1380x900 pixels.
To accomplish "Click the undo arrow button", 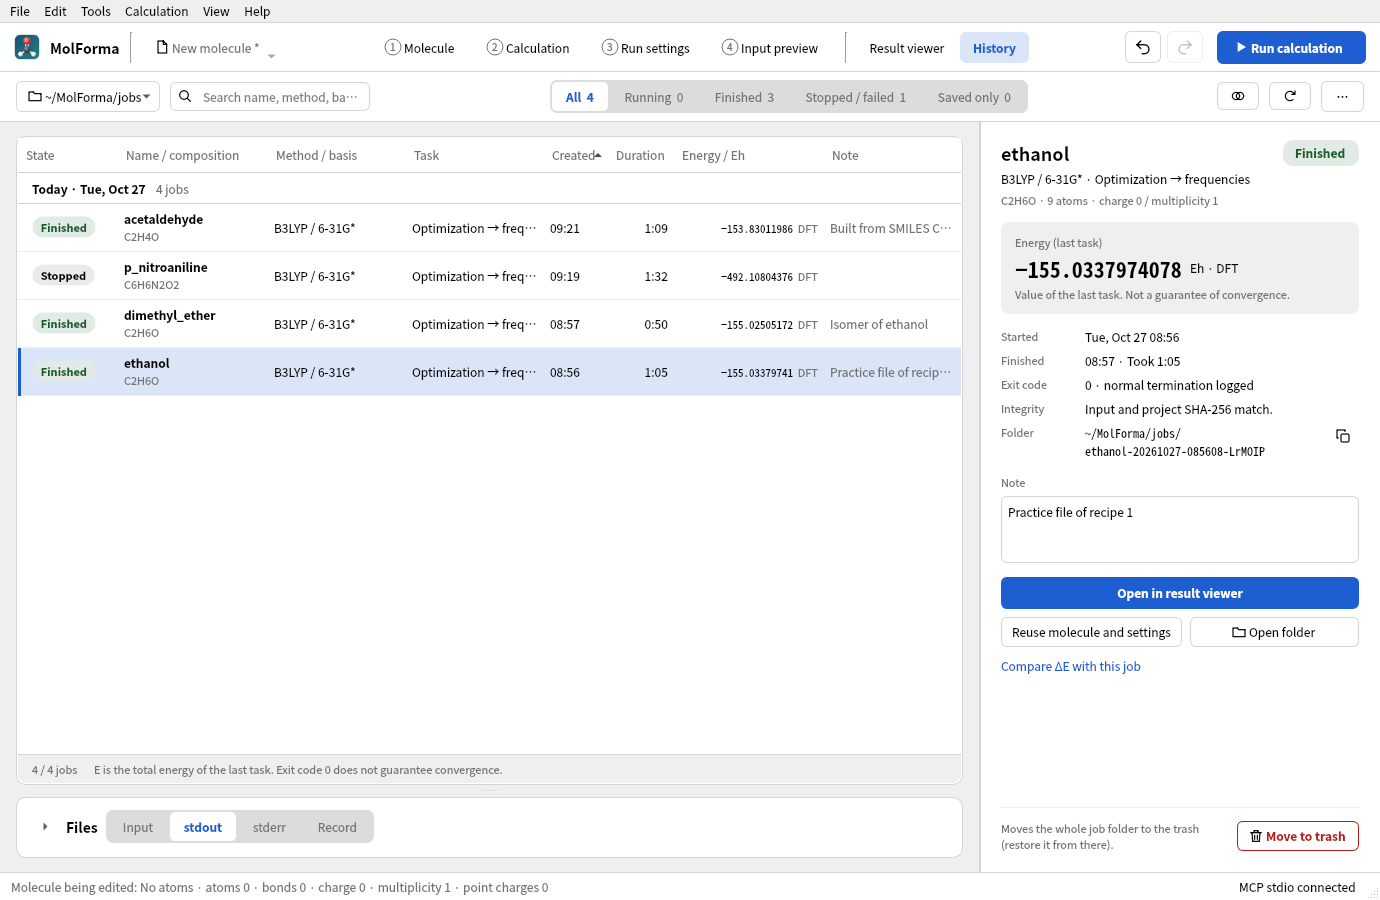I will [1143, 47].
